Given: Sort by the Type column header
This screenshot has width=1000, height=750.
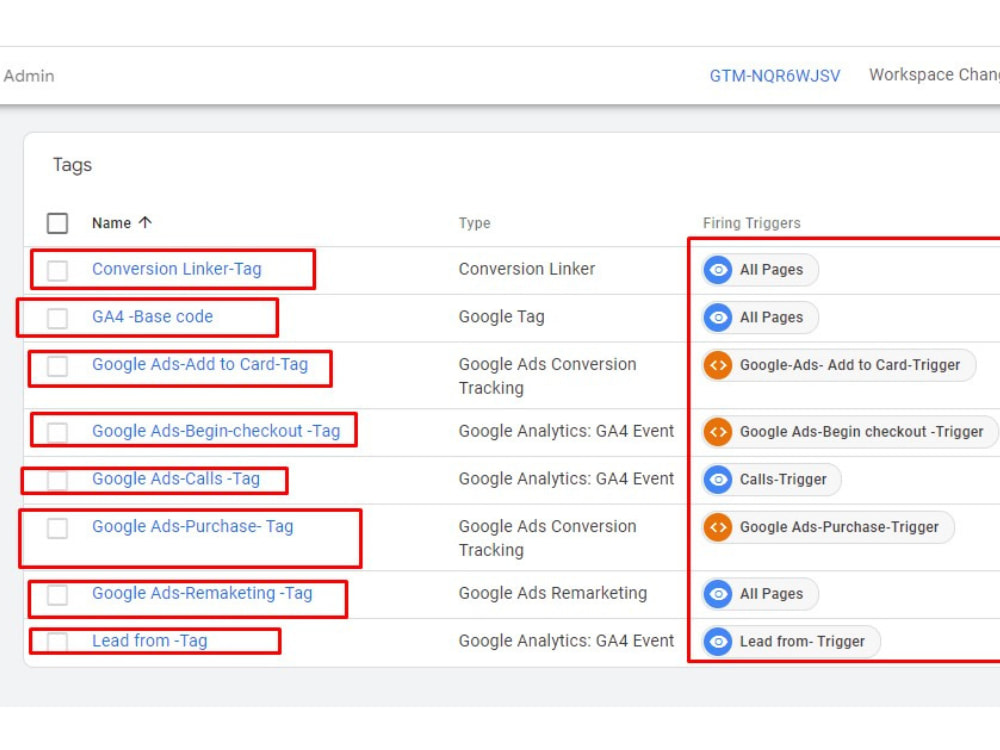Looking at the screenshot, I should coord(474,223).
